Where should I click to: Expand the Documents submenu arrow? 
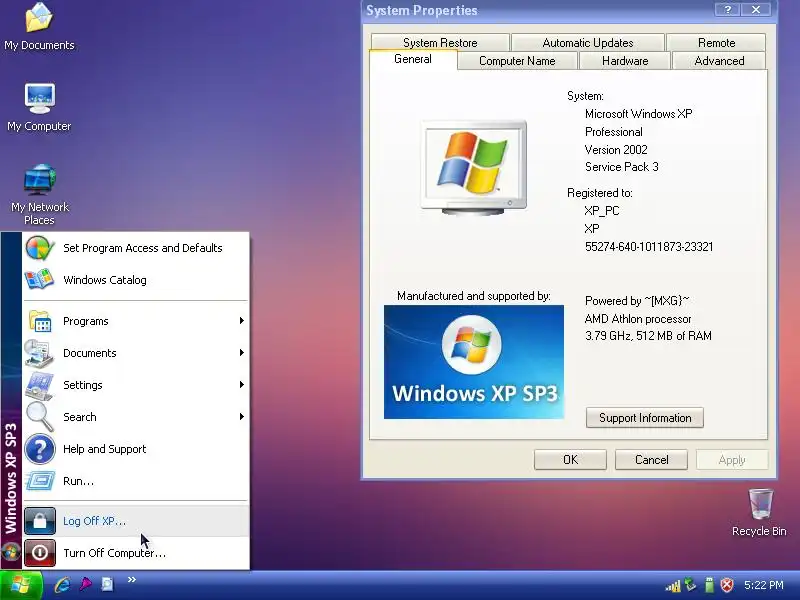pos(242,353)
